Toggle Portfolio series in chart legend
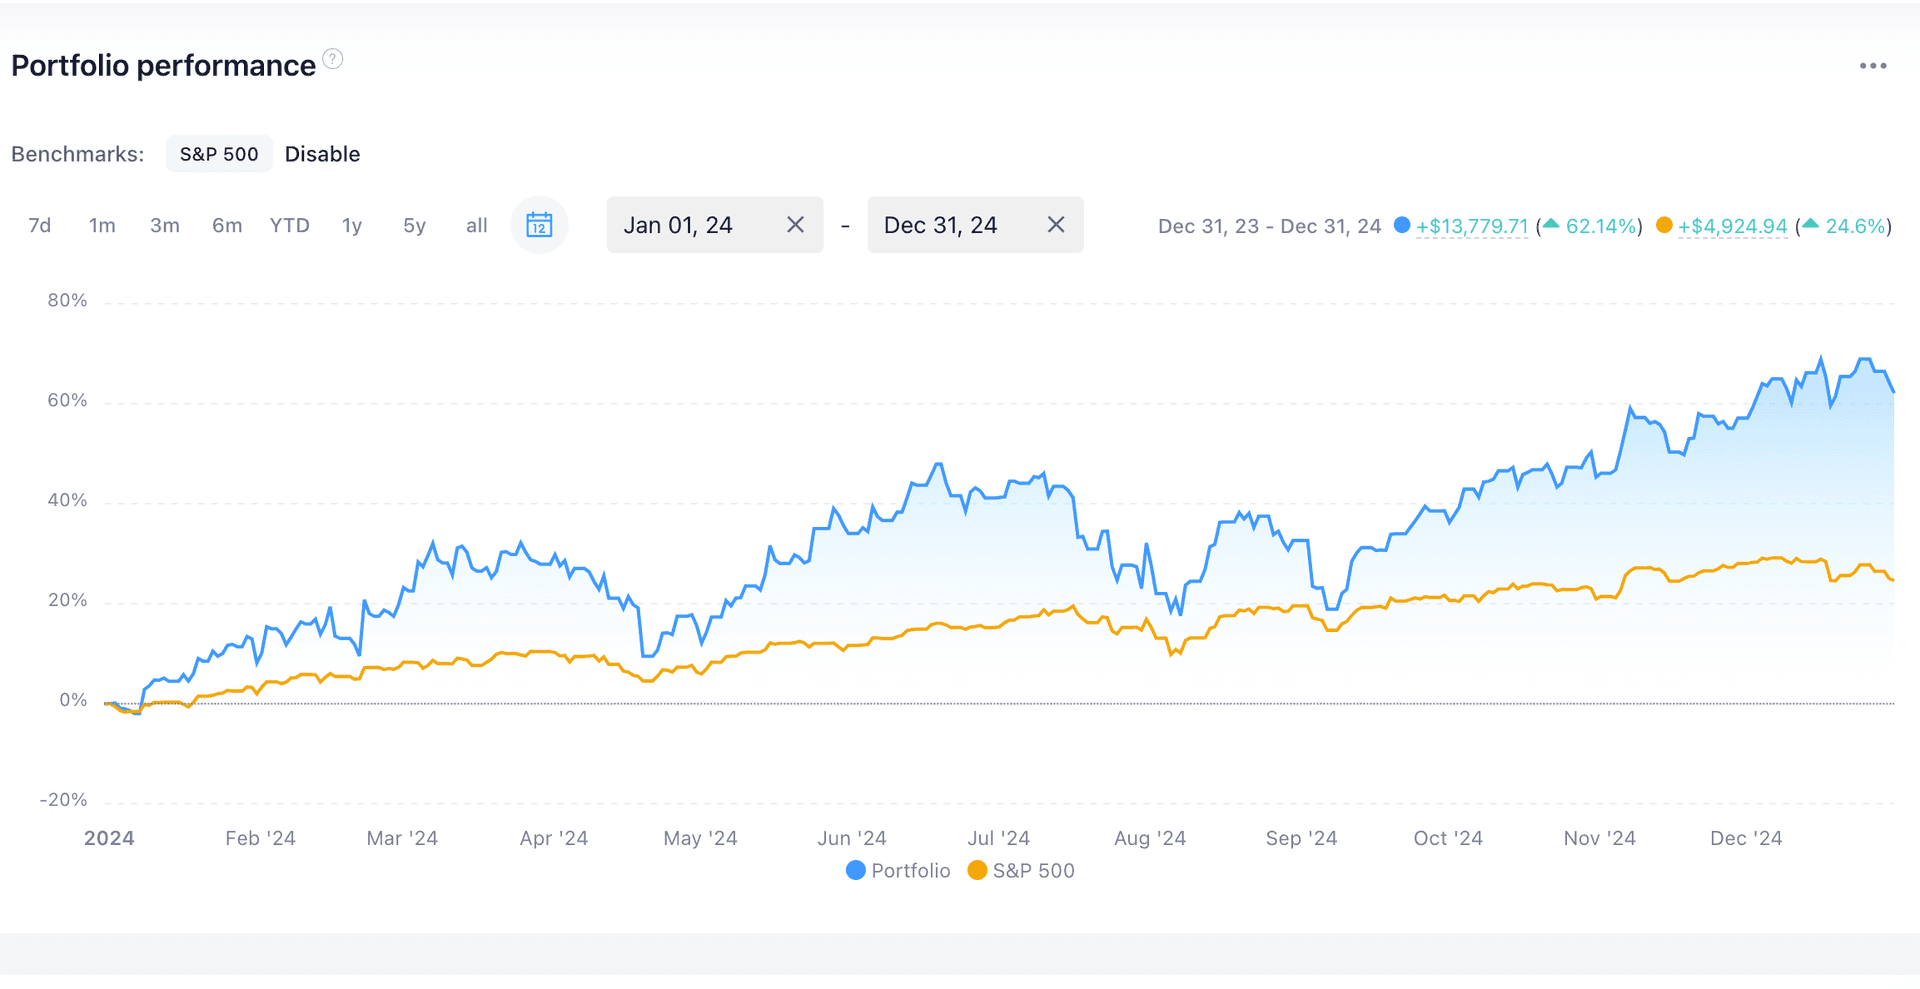1920x989 pixels. [898, 870]
